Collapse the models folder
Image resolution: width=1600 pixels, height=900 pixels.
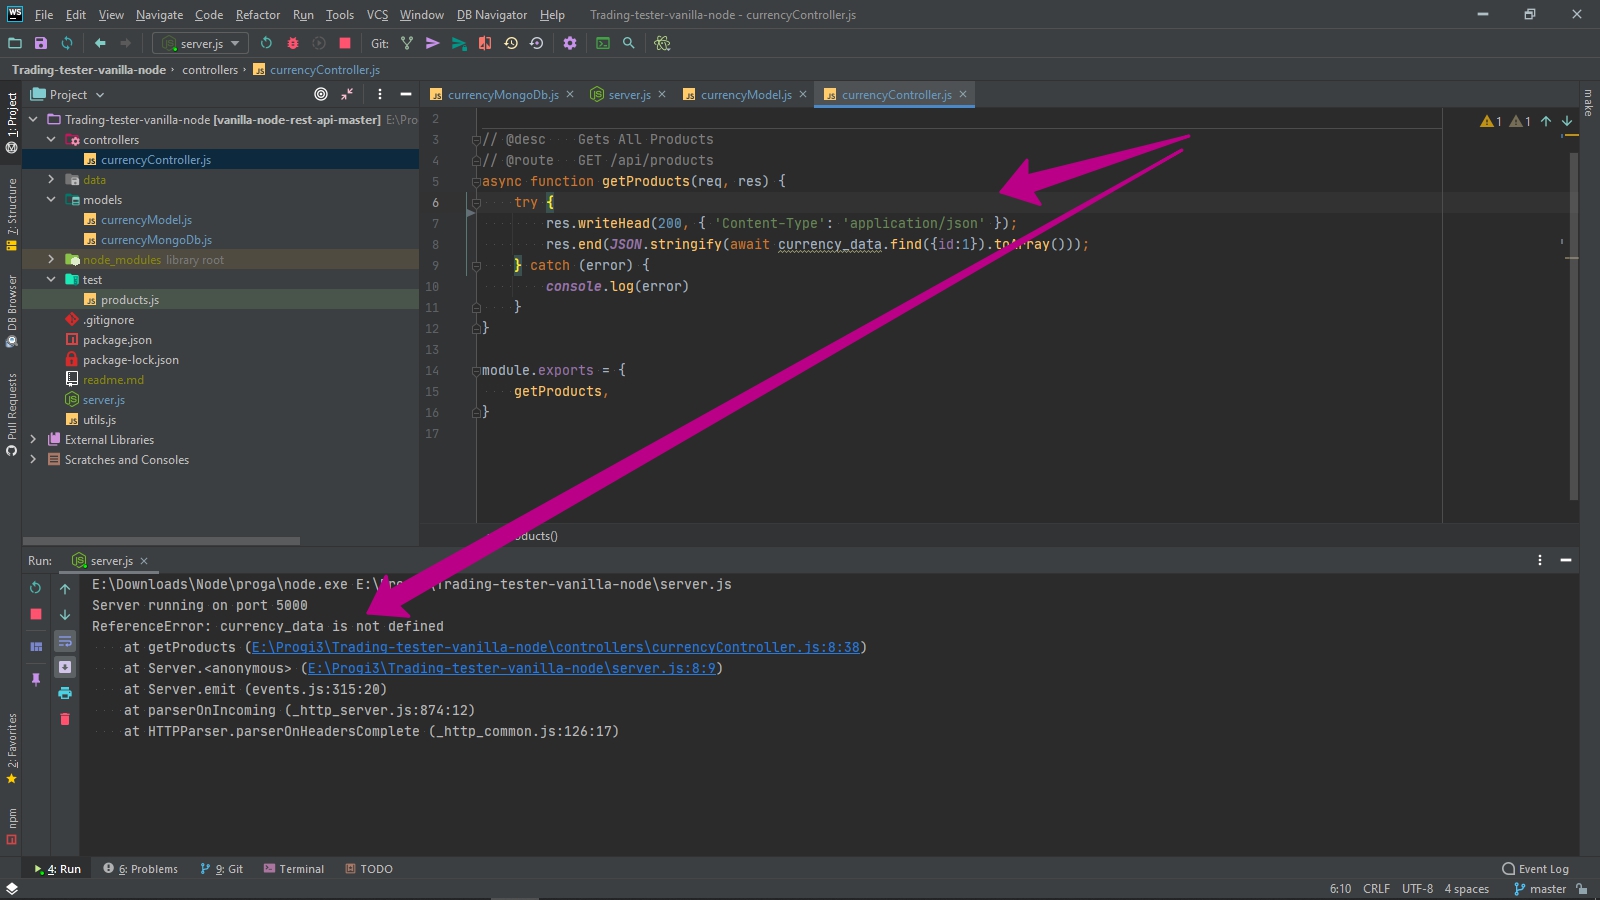(x=51, y=200)
